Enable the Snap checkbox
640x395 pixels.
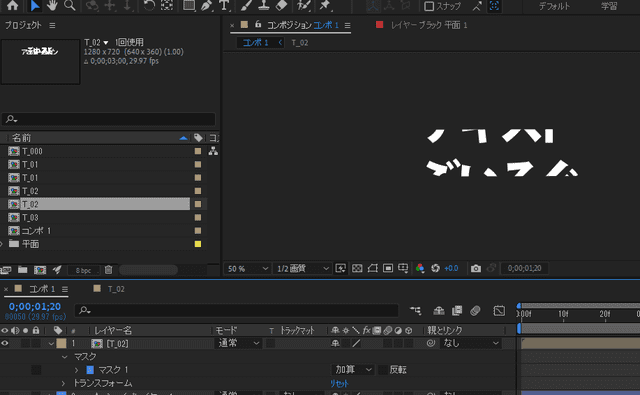[429, 6]
